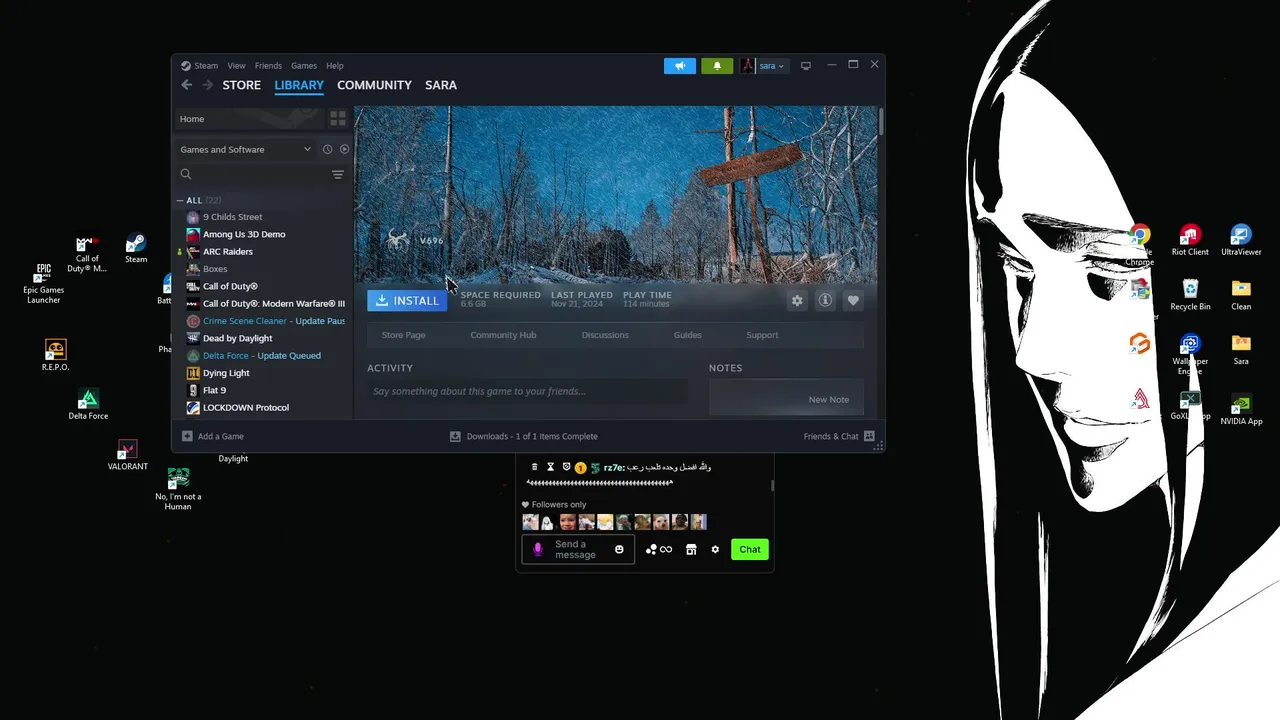Image resolution: width=1280 pixels, height=720 pixels.
Task: Go to the COMMUNITY tab
Action: click(x=374, y=85)
